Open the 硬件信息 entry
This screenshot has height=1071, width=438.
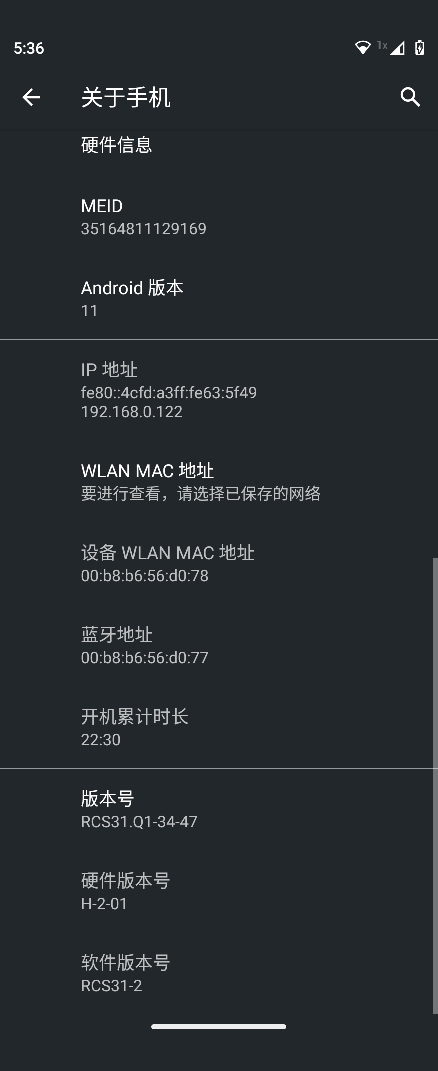[219, 145]
